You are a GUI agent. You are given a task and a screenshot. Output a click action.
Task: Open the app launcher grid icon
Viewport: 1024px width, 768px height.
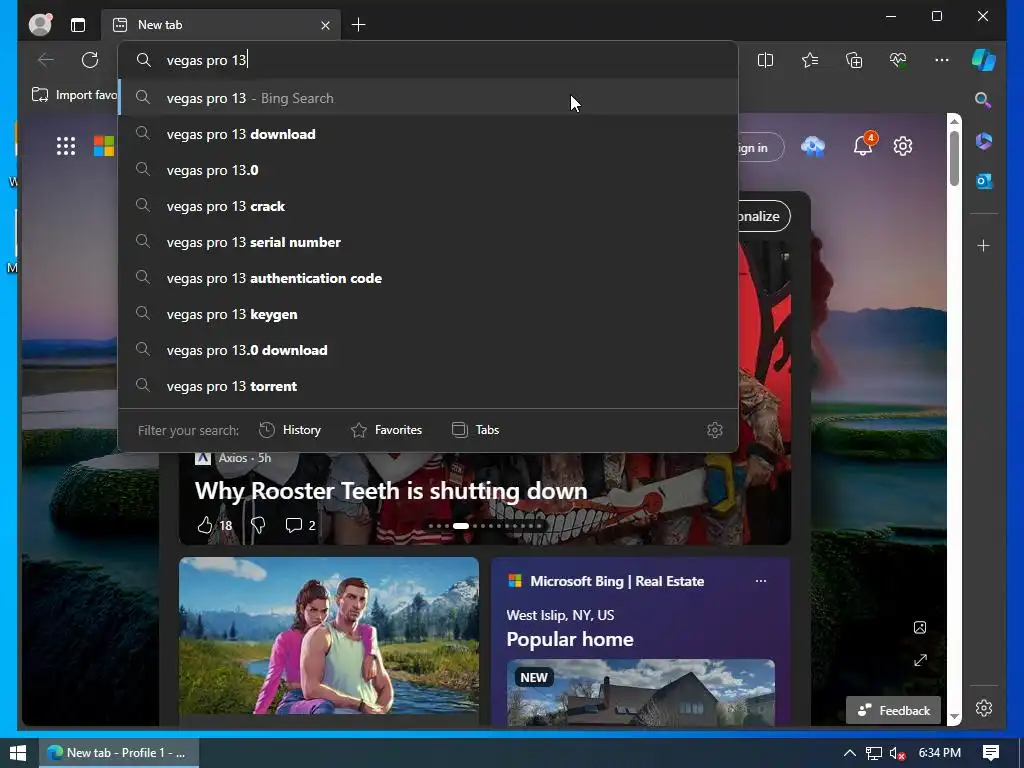coord(66,146)
